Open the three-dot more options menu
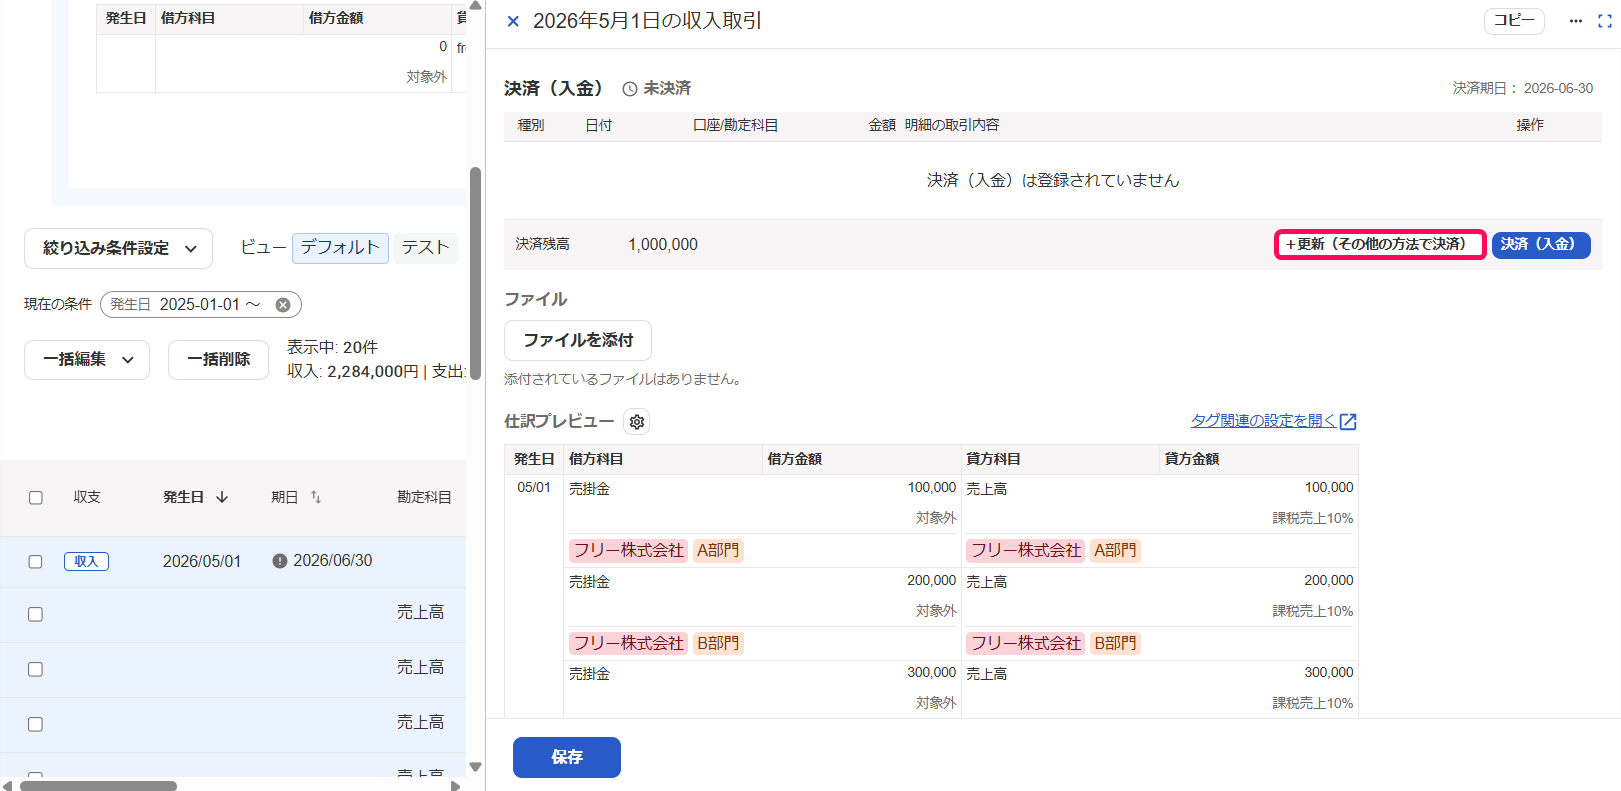The image size is (1621, 791). 1576,21
